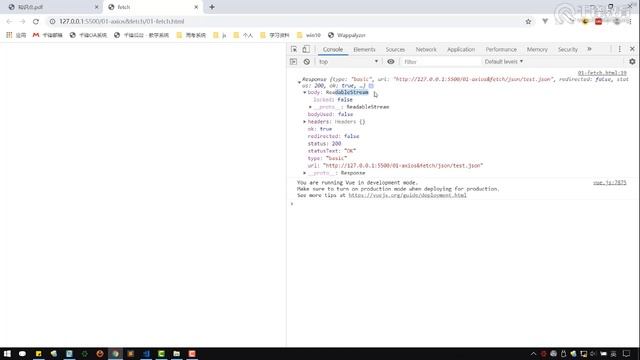Click the 'ok: true' property row
640x360 pixels.
pyautogui.click(x=320, y=129)
